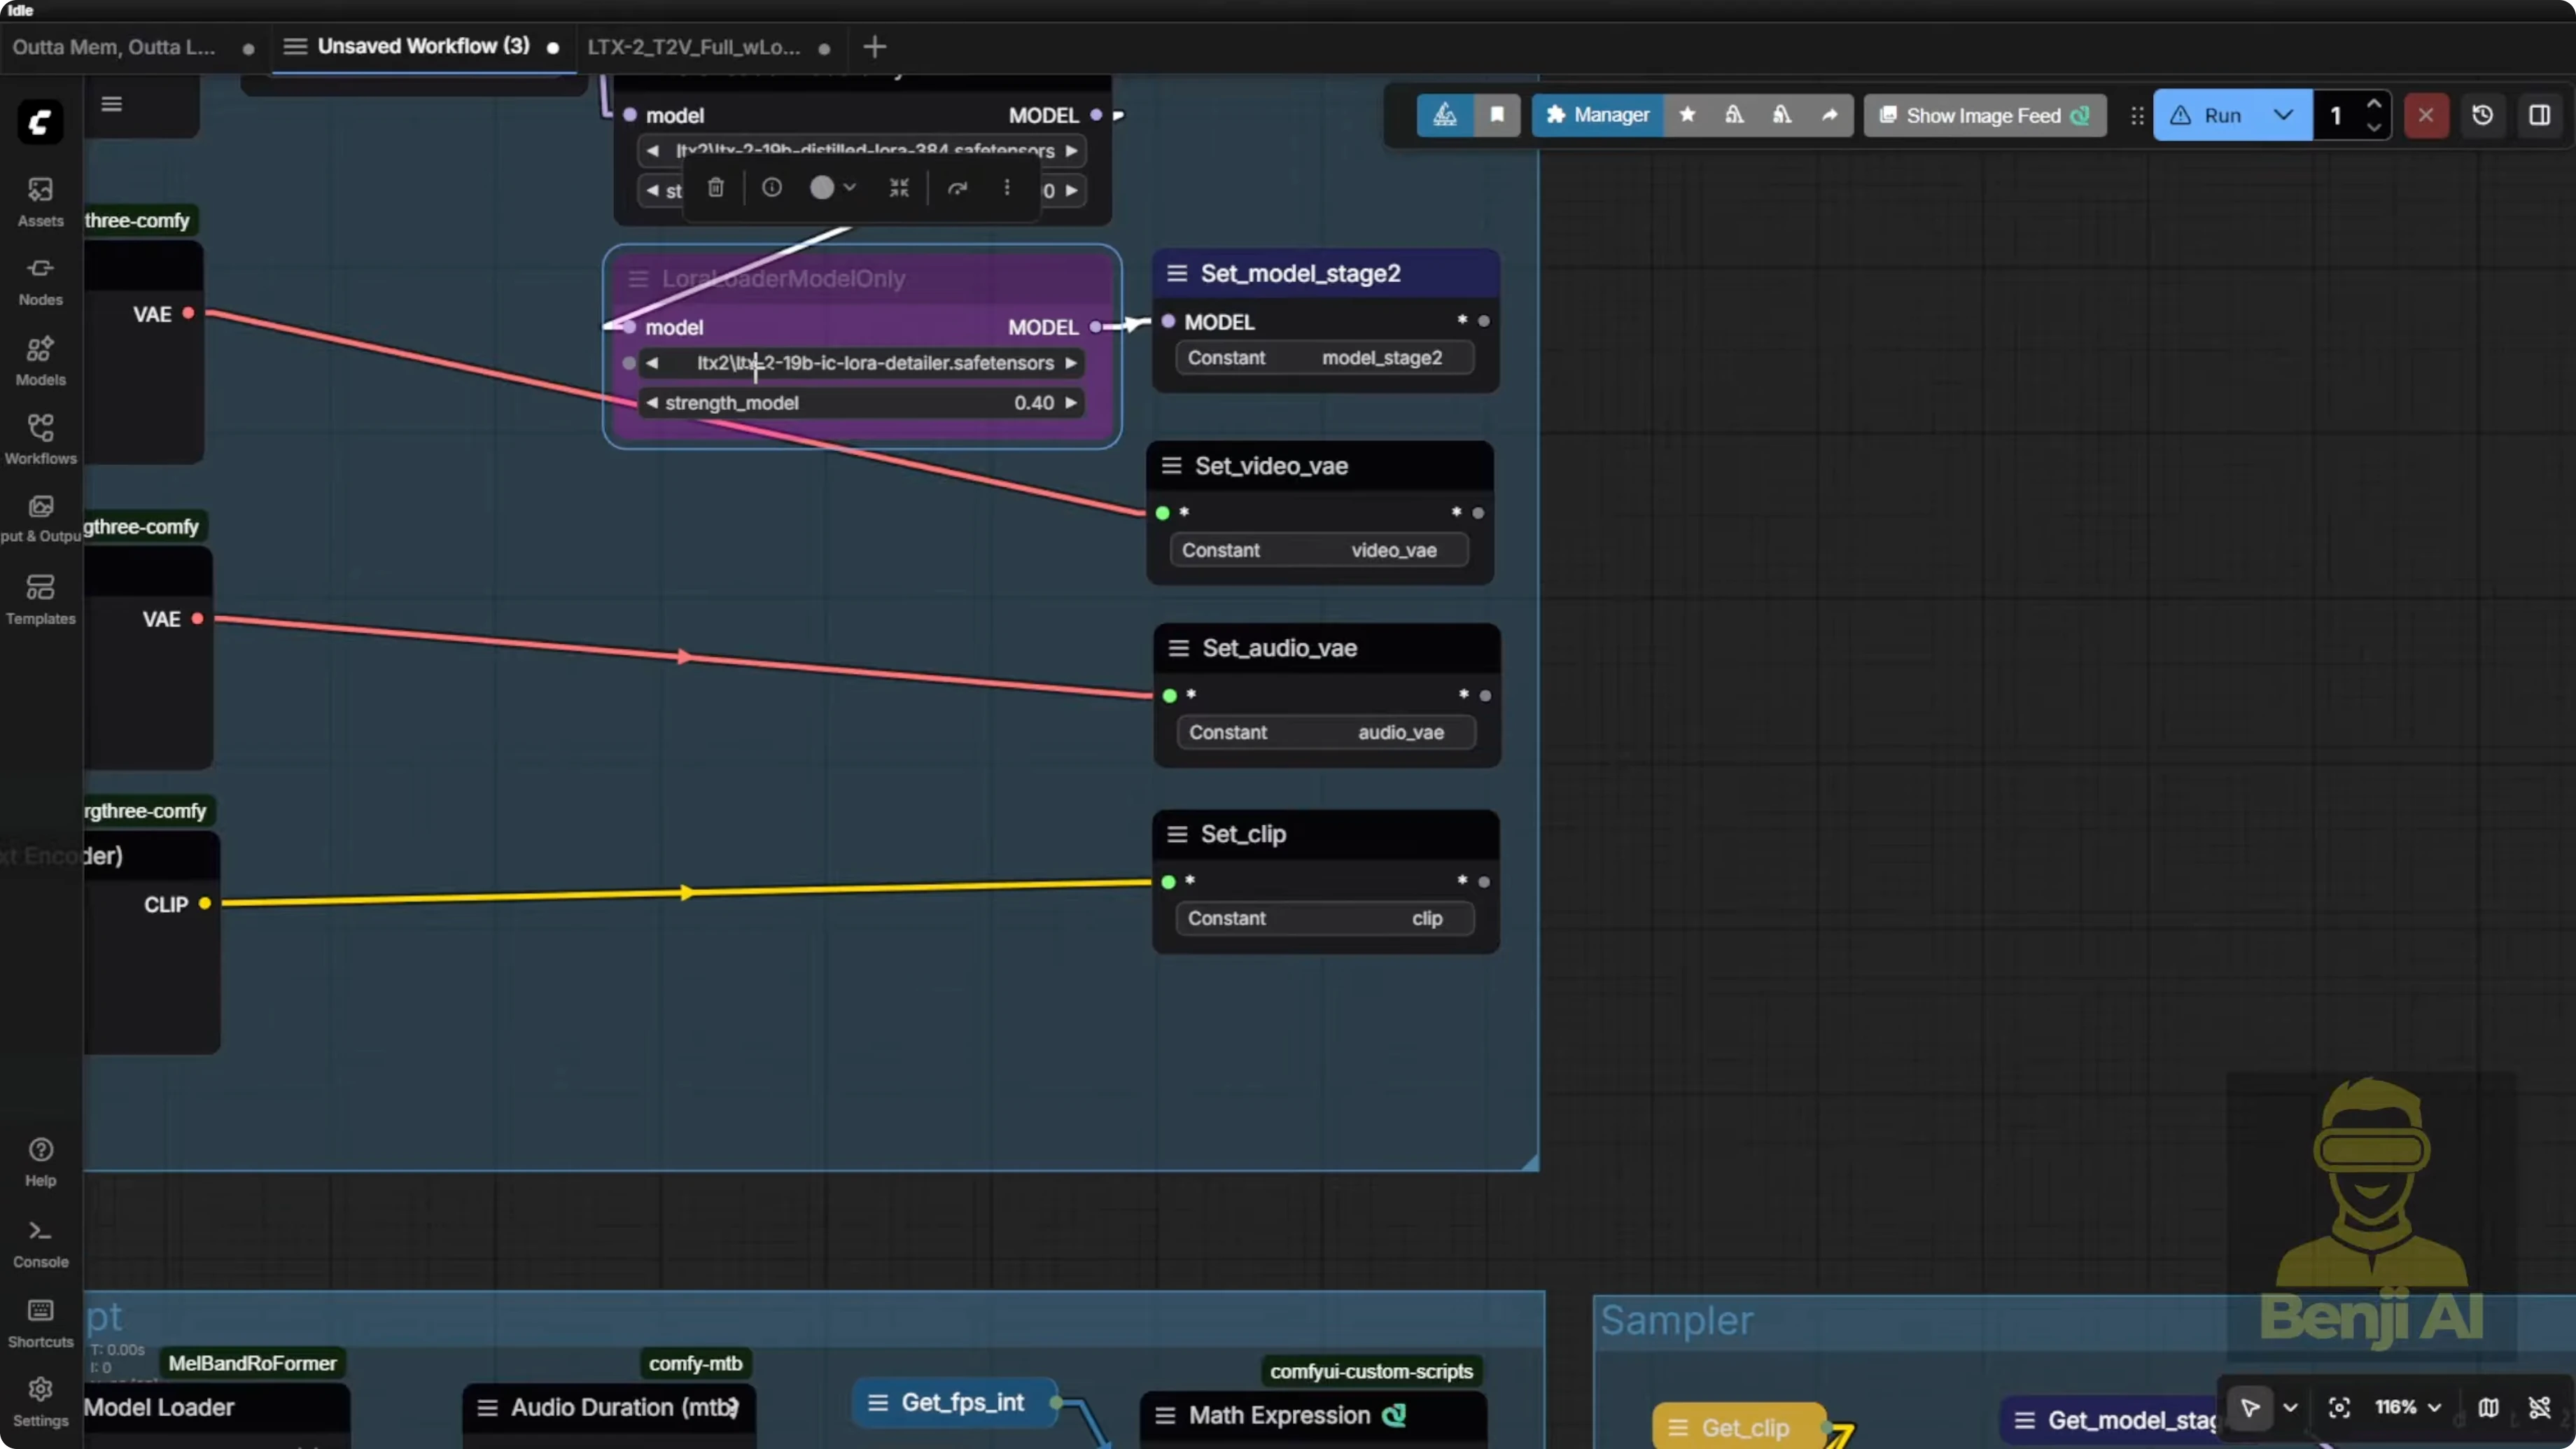Open the Models sidebar panel

point(40,360)
